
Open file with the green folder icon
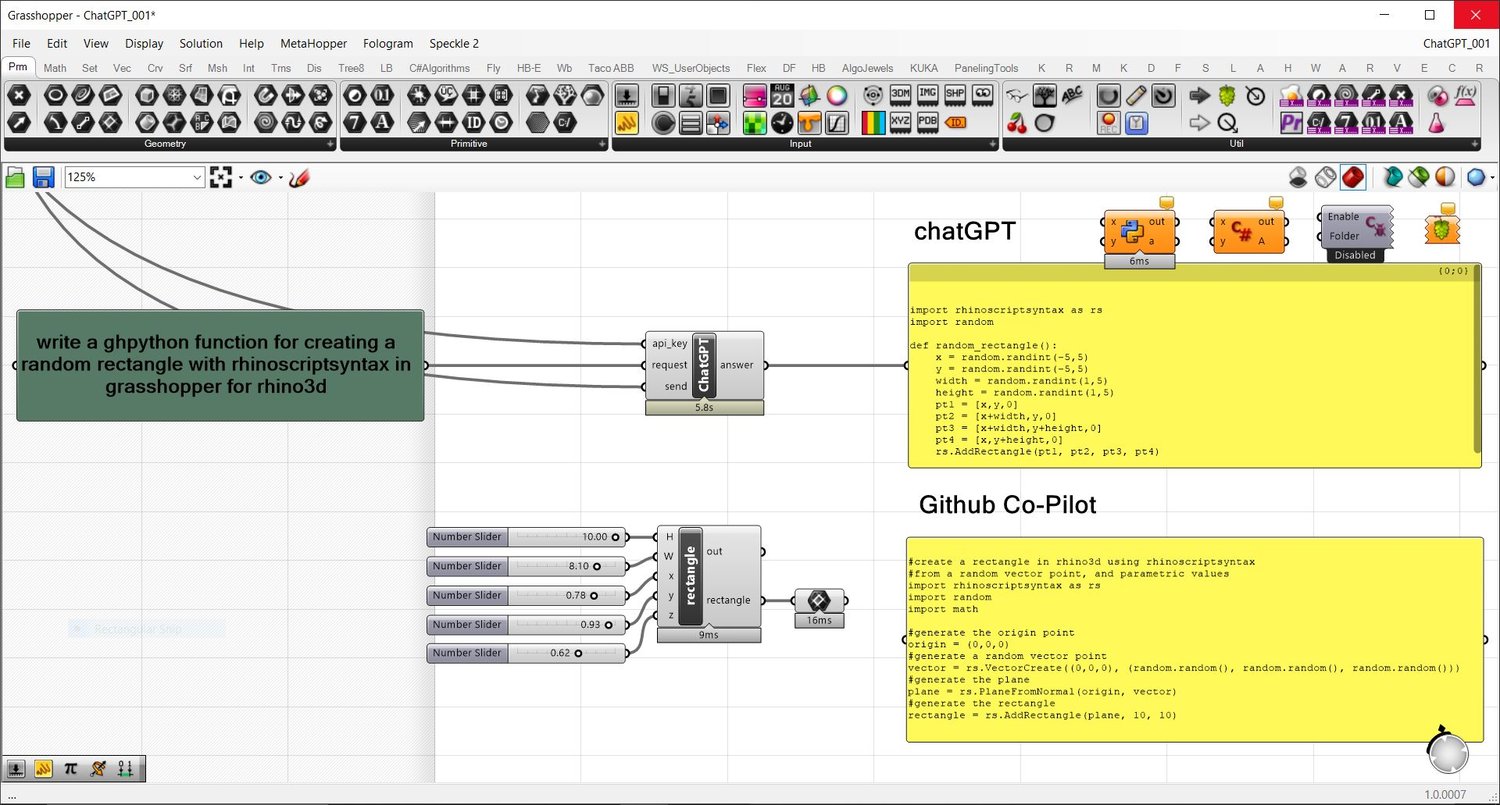pyautogui.click(x=15, y=177)
